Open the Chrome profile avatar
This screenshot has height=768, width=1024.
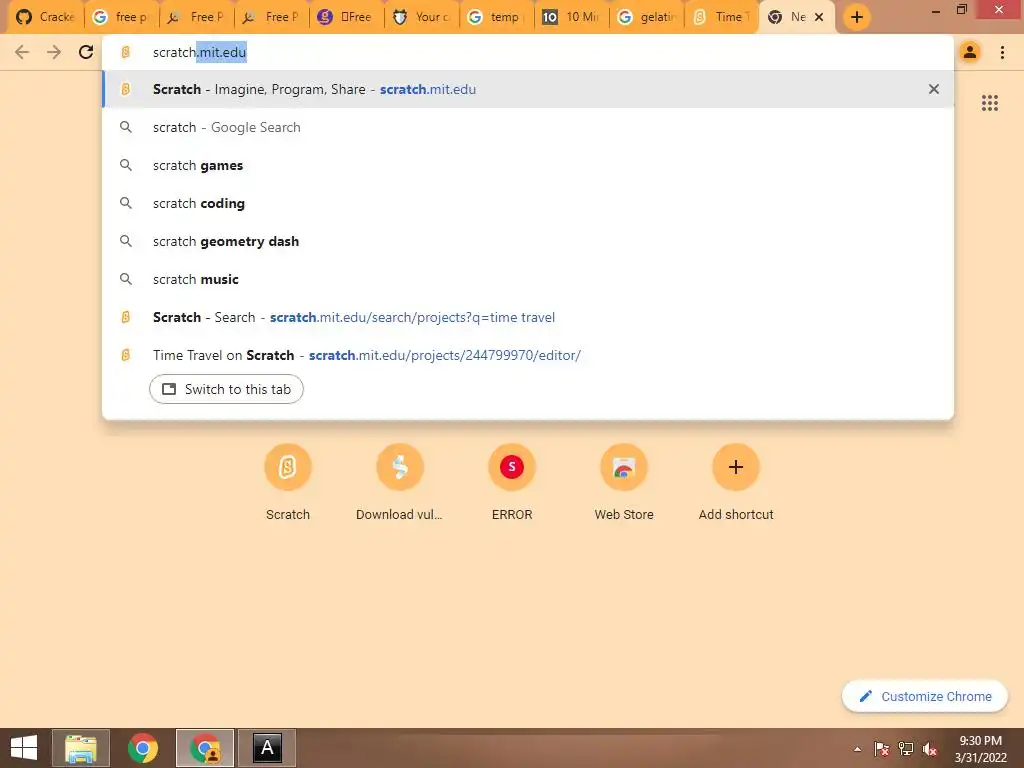970,52
